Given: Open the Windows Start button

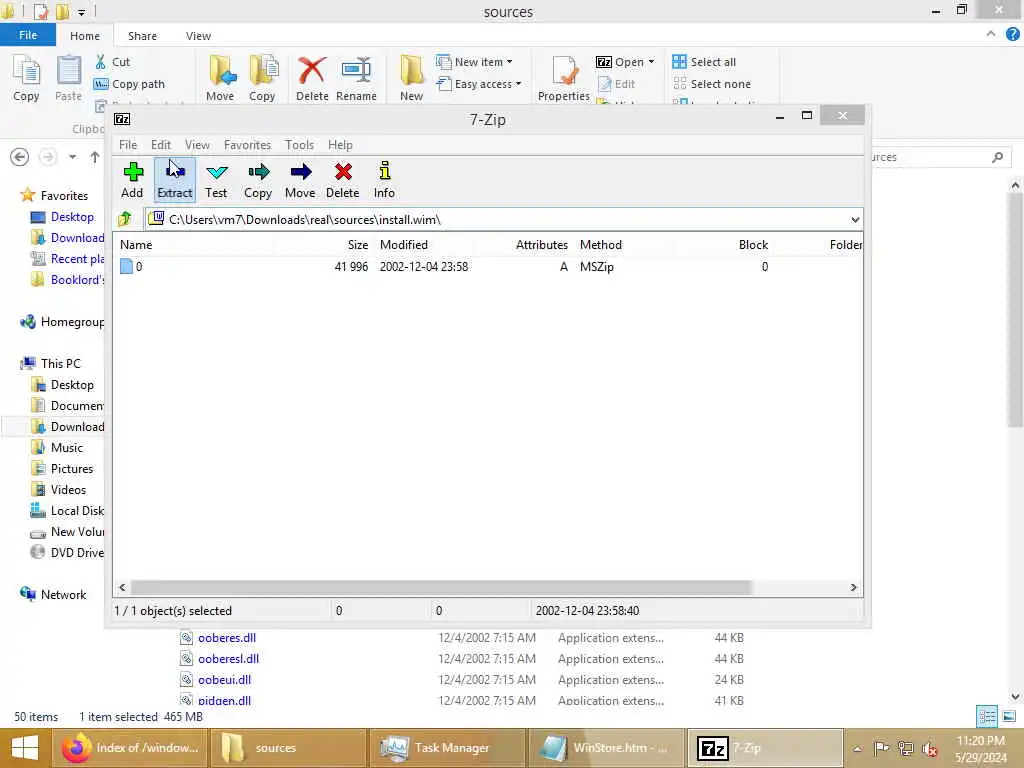Looking at the screenshot, I should 25,748.
